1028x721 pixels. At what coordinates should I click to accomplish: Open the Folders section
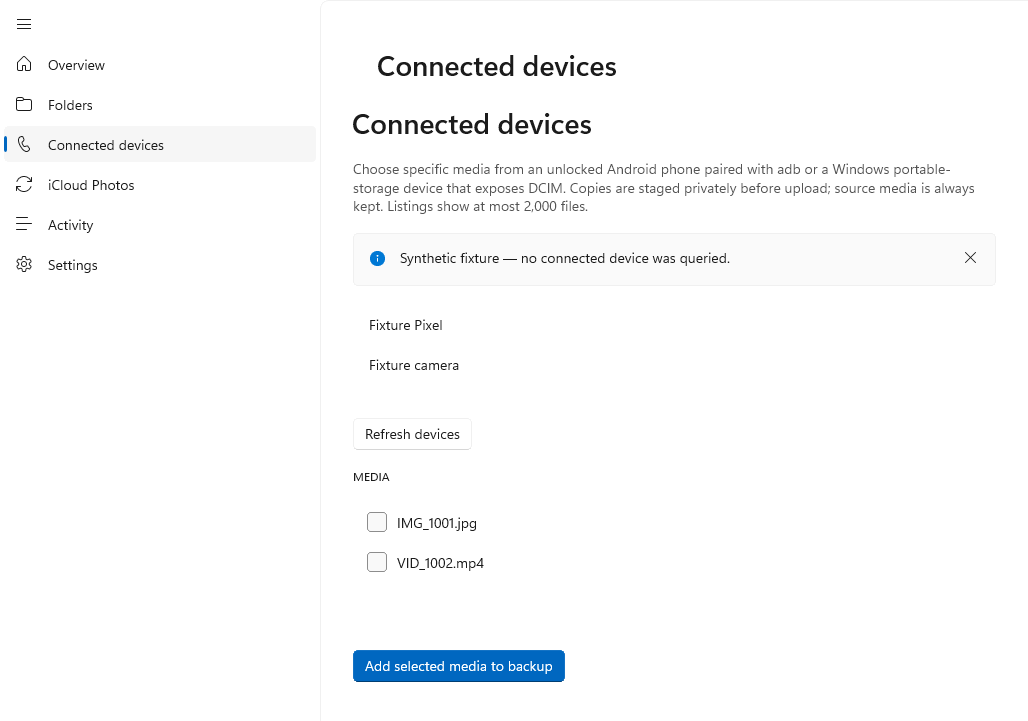(160, 105)
